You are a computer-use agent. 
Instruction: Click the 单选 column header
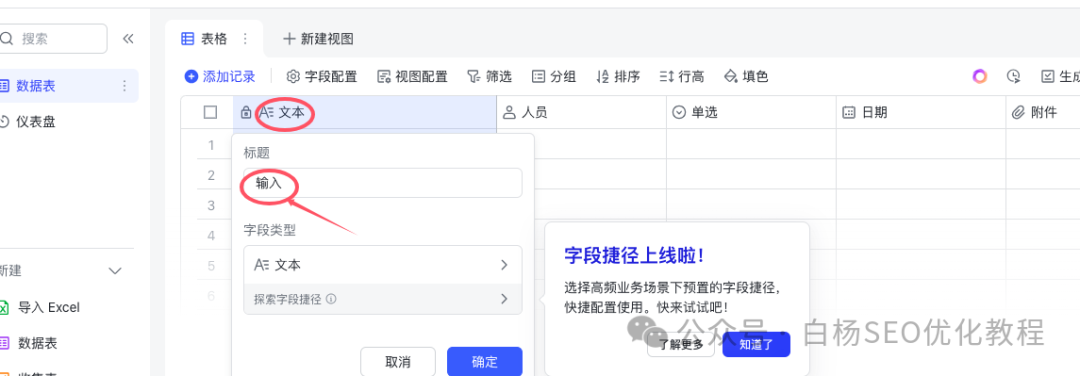[751, 112]
